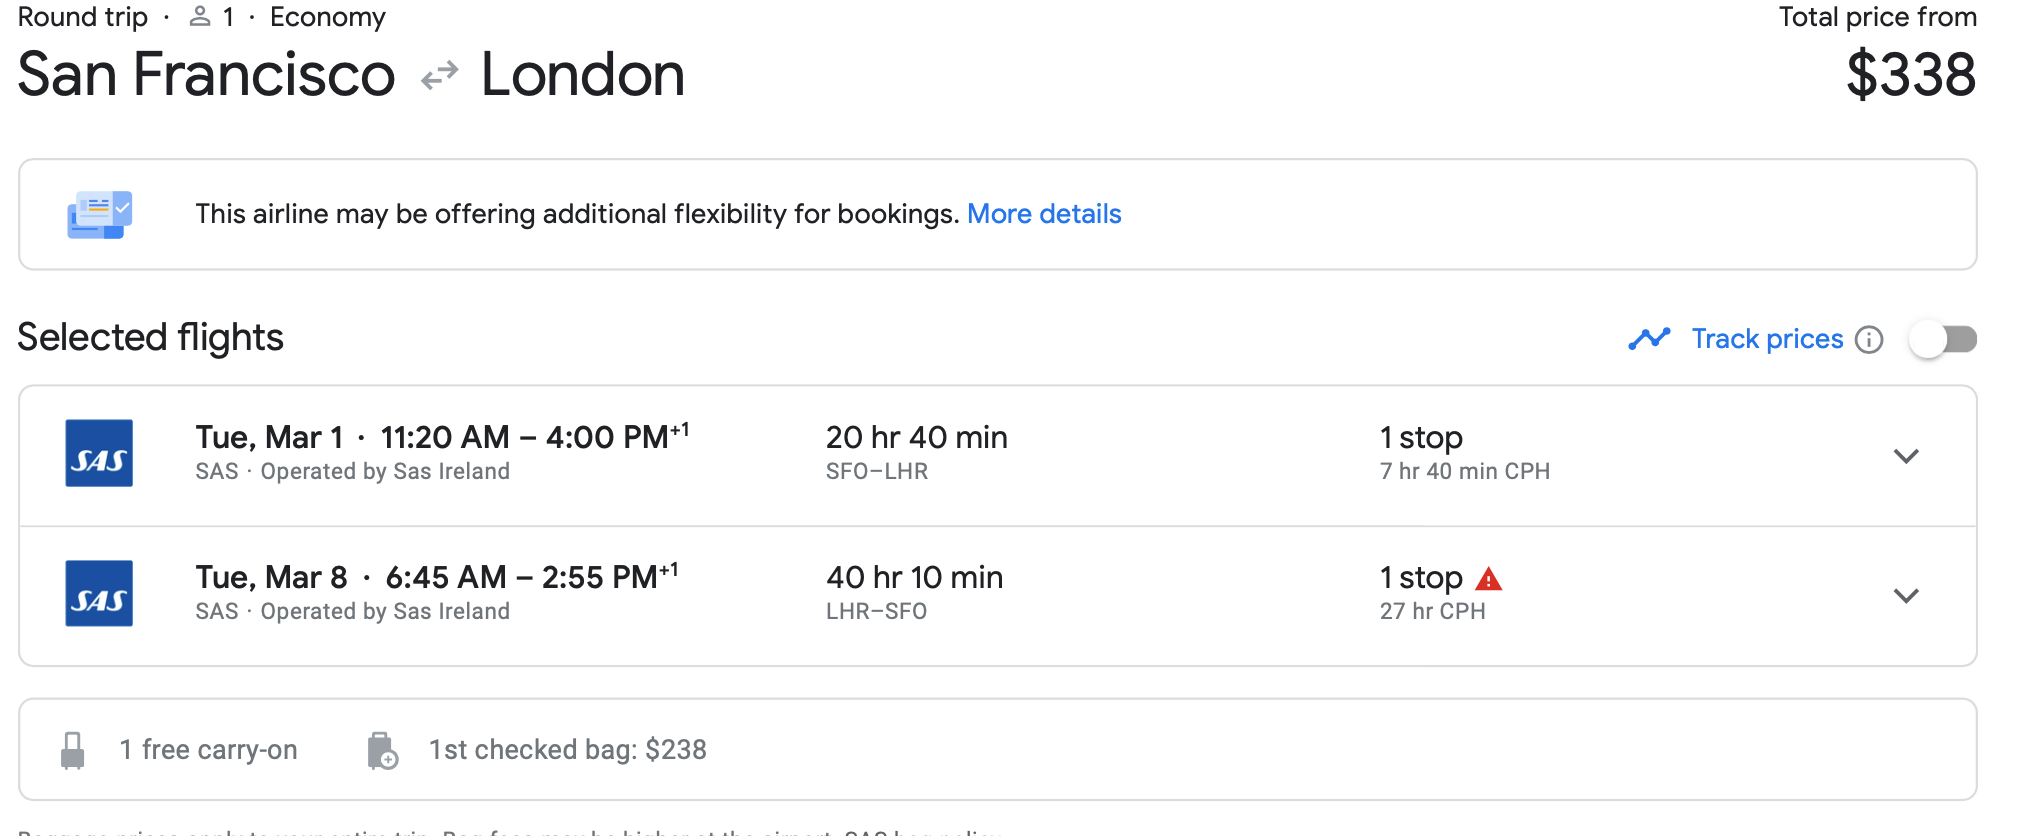Expand the Tue, Mar 8 flight details
The image size is (2026, 836).
pos(1906,596)
